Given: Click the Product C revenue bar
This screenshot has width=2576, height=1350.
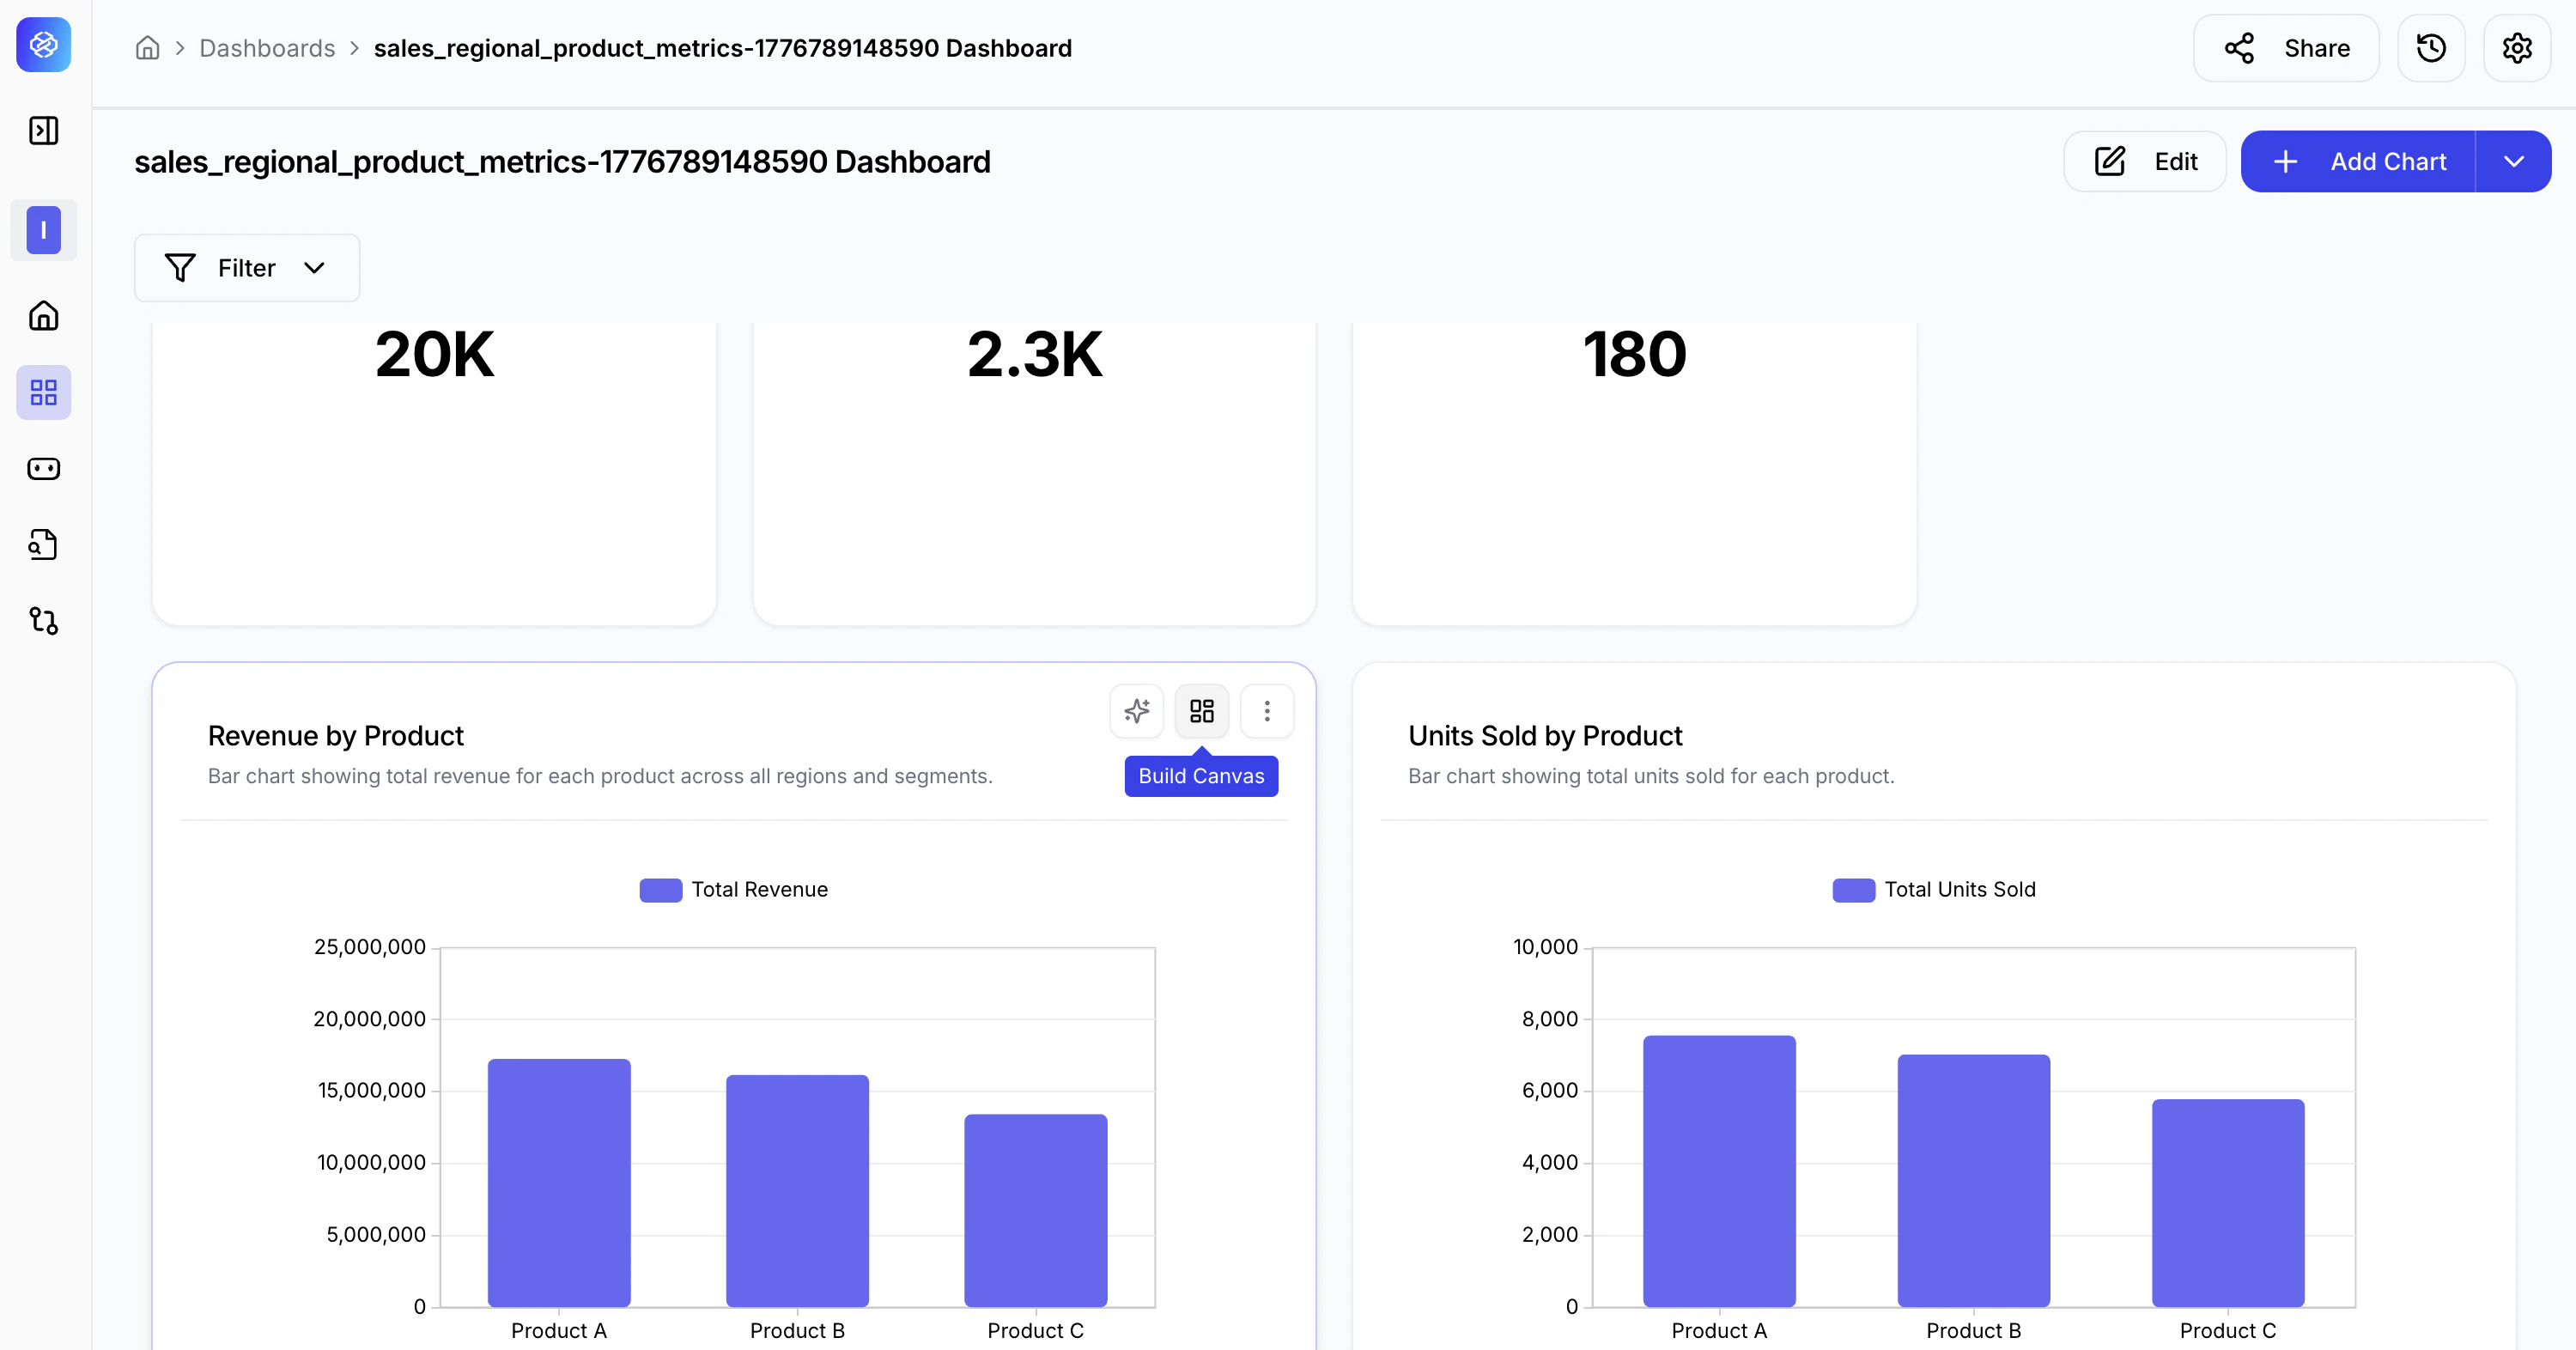Looking at the screenshot, I should click(1036, 1211).
